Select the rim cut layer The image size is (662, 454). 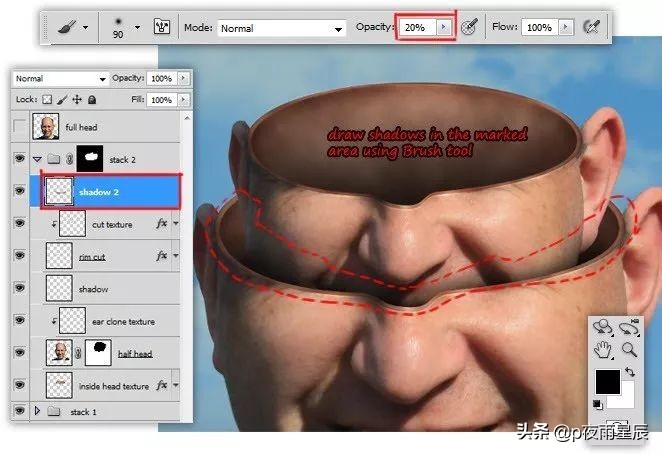pyautogui.click(x=106, y=256)
